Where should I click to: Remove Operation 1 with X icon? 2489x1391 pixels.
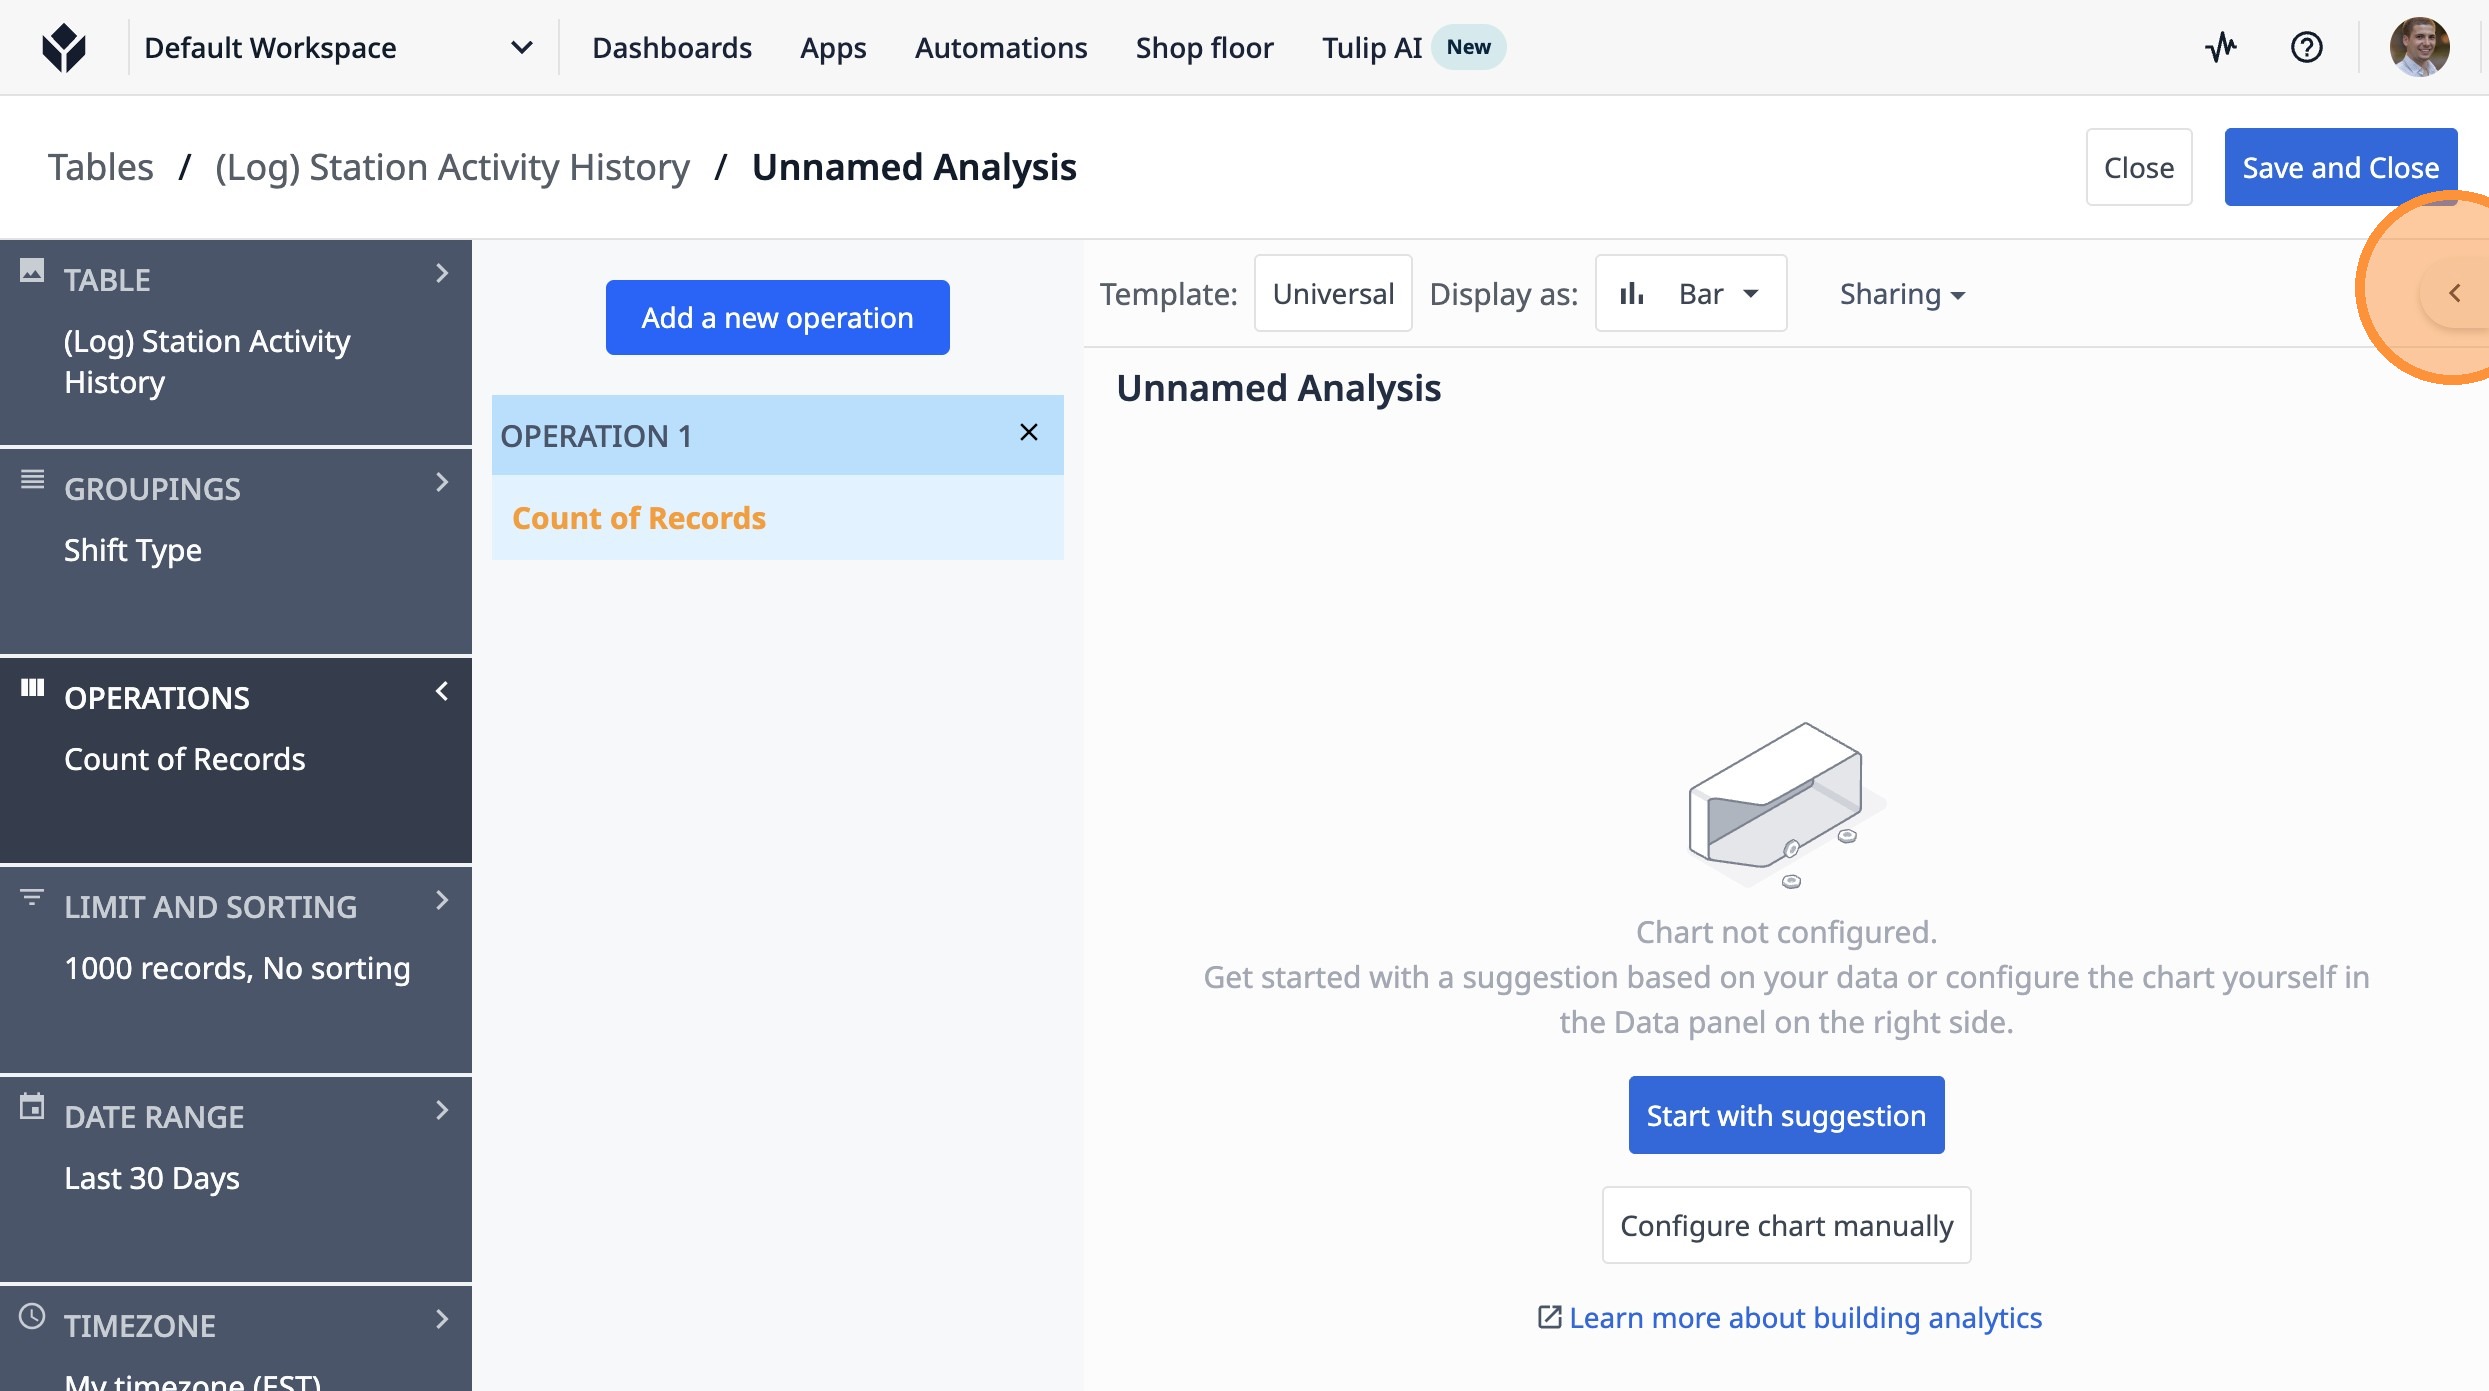point(1028,432)
